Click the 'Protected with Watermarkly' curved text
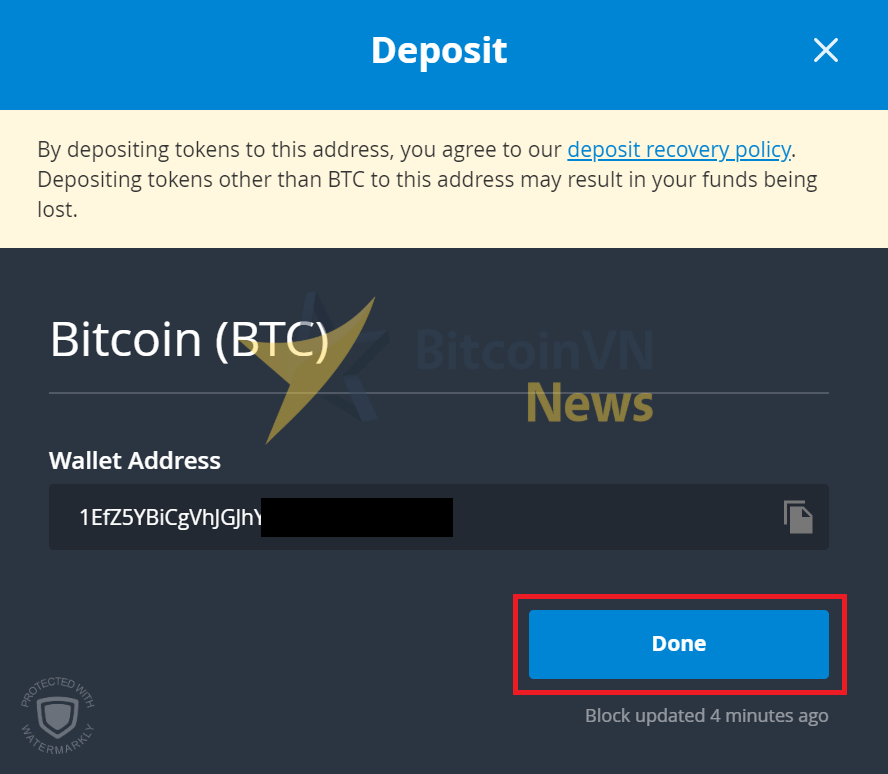 58,716
